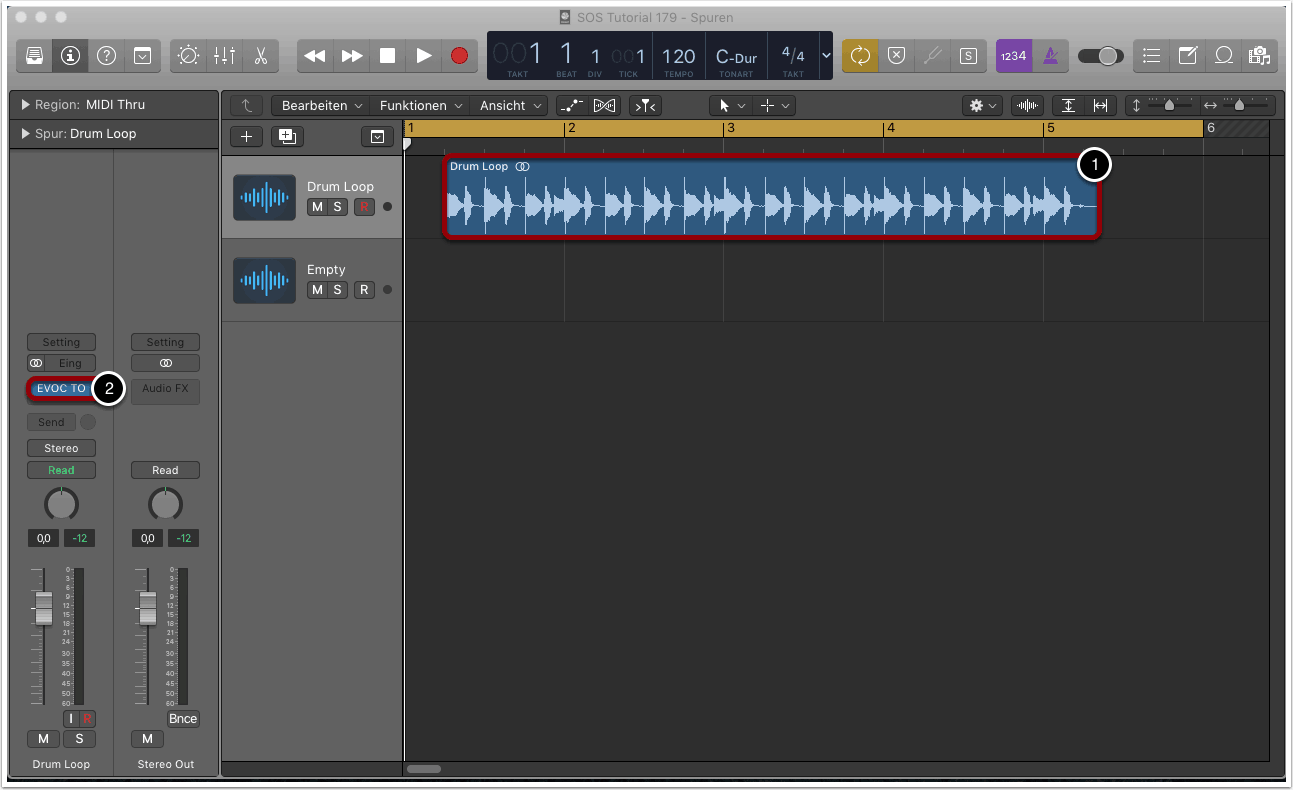Open the Library panel icon
This screenshot has width=1293, height=790.
click(34, 56)
